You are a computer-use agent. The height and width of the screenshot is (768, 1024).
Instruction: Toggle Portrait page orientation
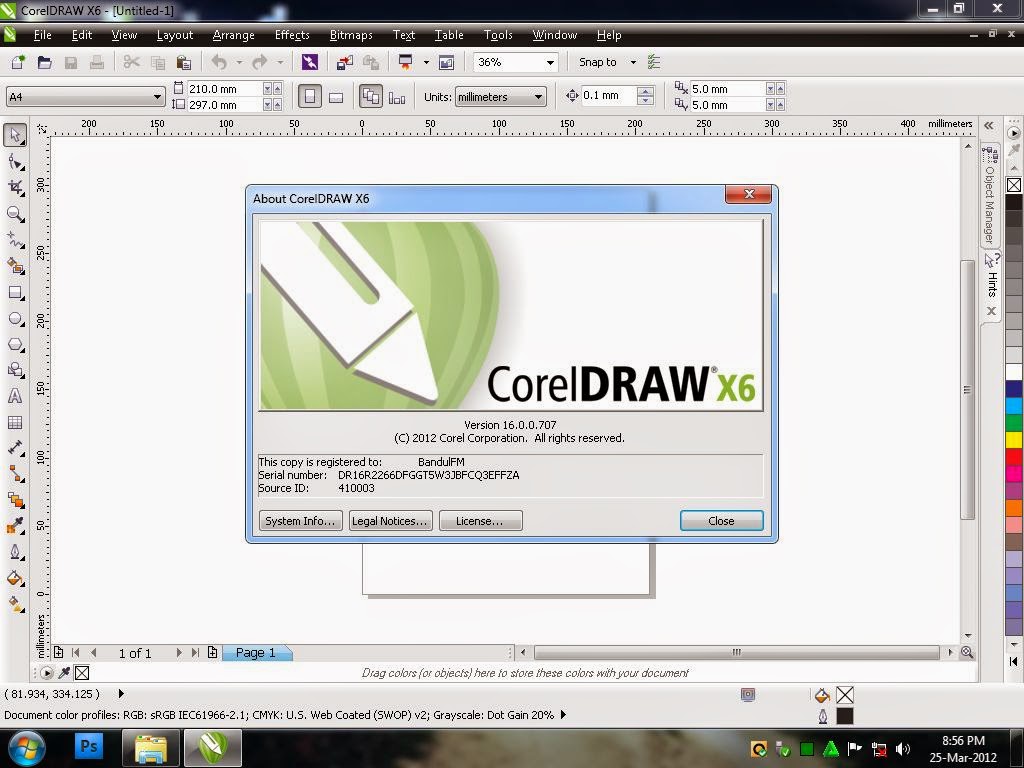coord(310,97)
